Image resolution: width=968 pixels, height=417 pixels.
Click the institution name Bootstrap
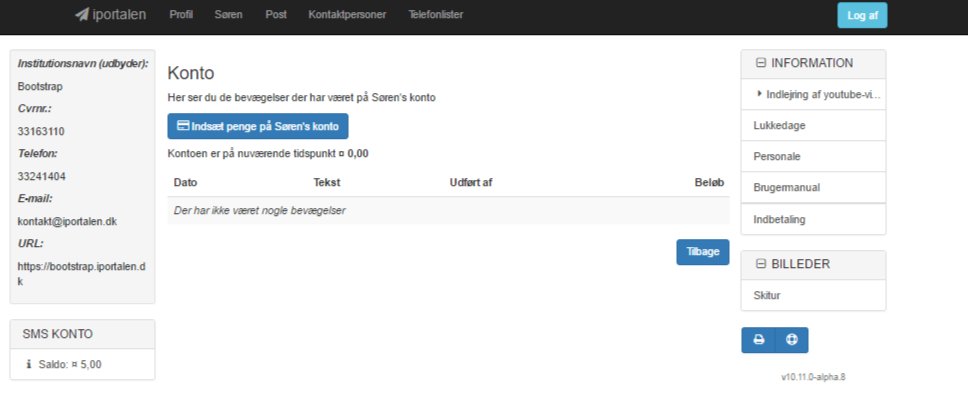point(40,86)
